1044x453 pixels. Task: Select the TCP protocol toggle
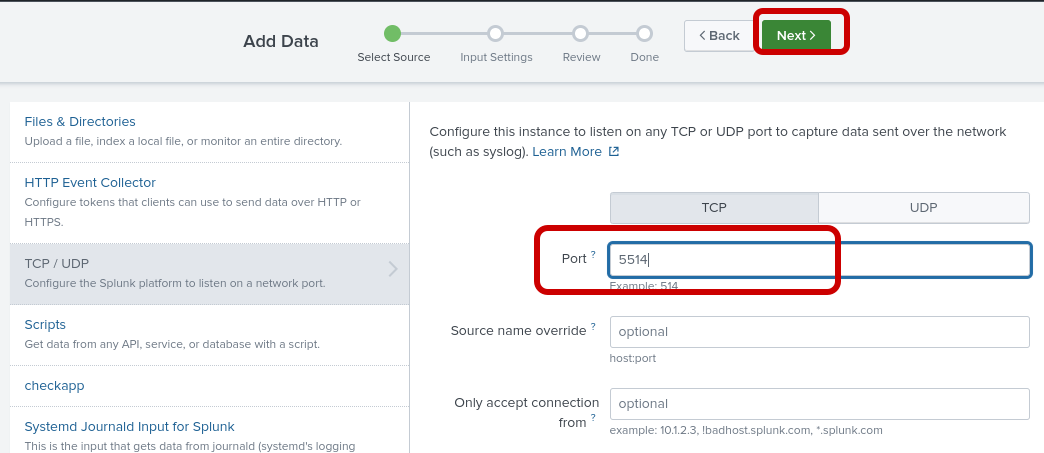coord(714,208)
